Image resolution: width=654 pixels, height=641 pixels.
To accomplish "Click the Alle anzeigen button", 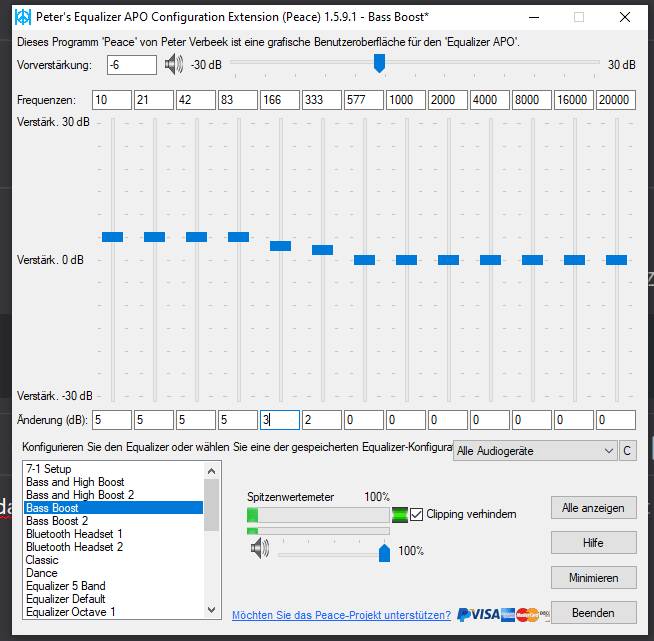I will point(594,508).
